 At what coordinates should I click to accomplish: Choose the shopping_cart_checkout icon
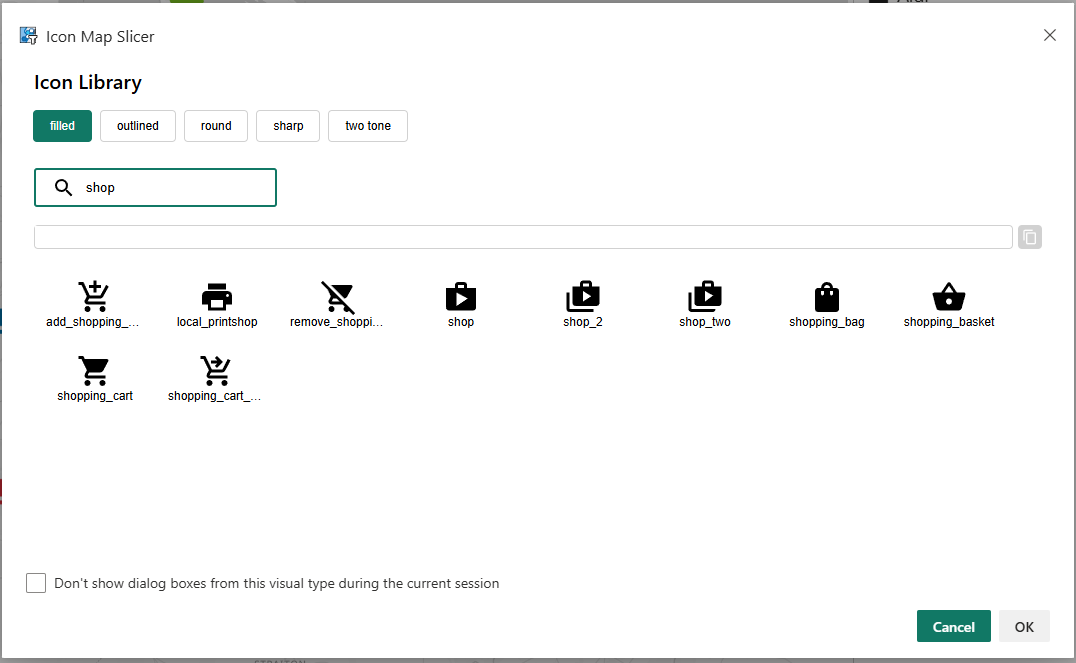pyautogui.click(x=215, y=371)
